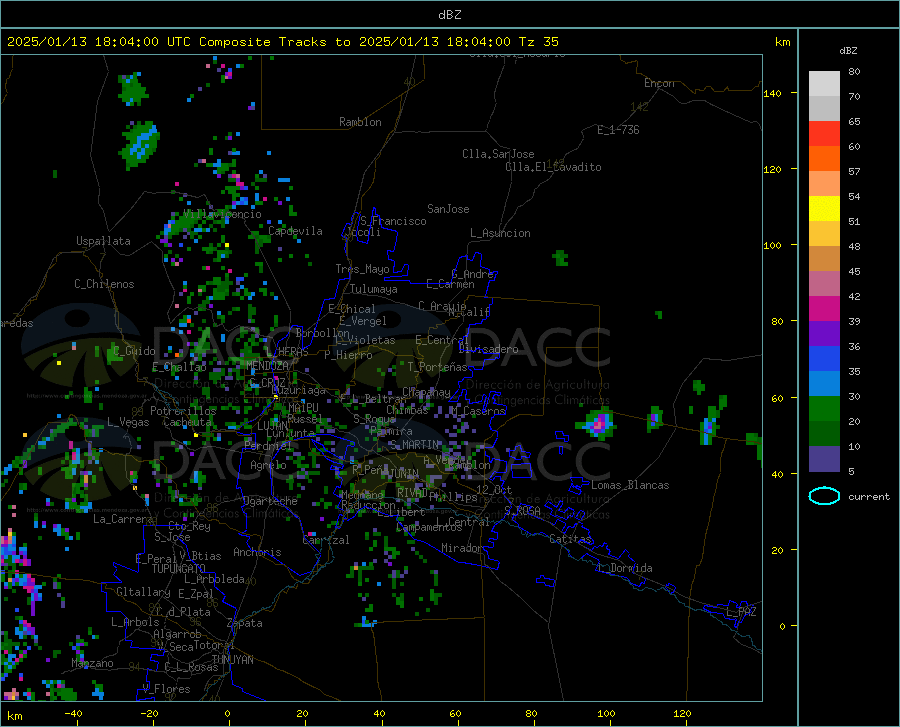Click the L_Dormida place label

[624, 568]
